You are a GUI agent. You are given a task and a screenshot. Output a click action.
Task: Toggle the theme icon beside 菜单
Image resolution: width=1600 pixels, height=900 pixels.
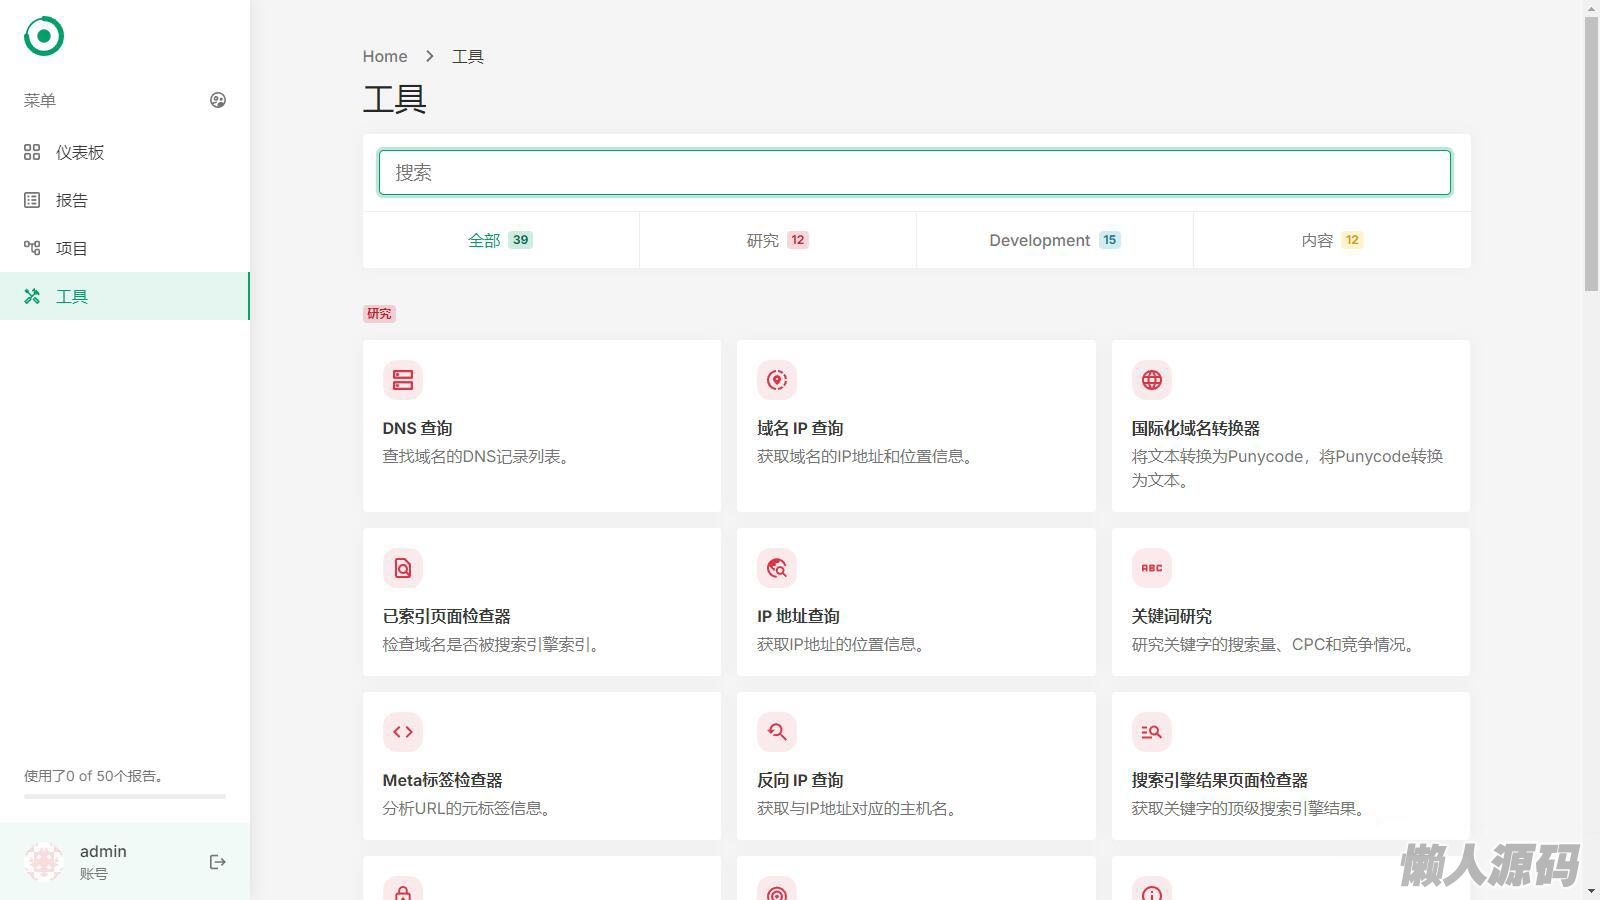point(218,100)
